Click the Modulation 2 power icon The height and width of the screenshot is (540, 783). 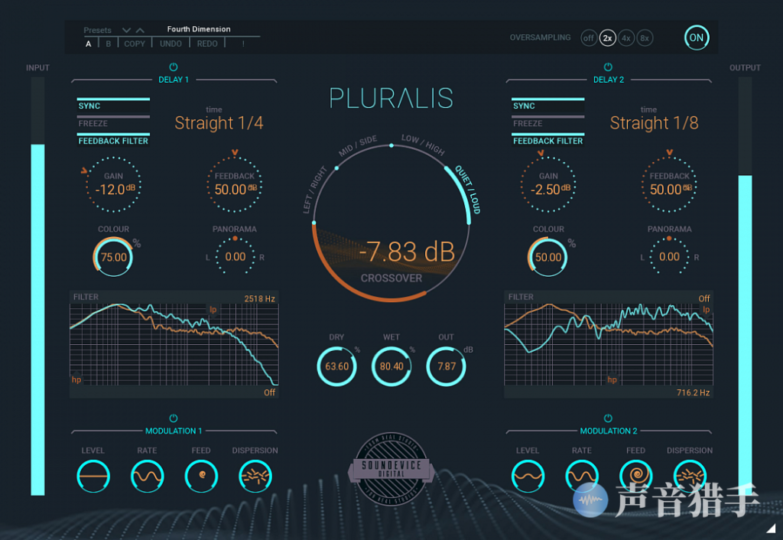608,418
